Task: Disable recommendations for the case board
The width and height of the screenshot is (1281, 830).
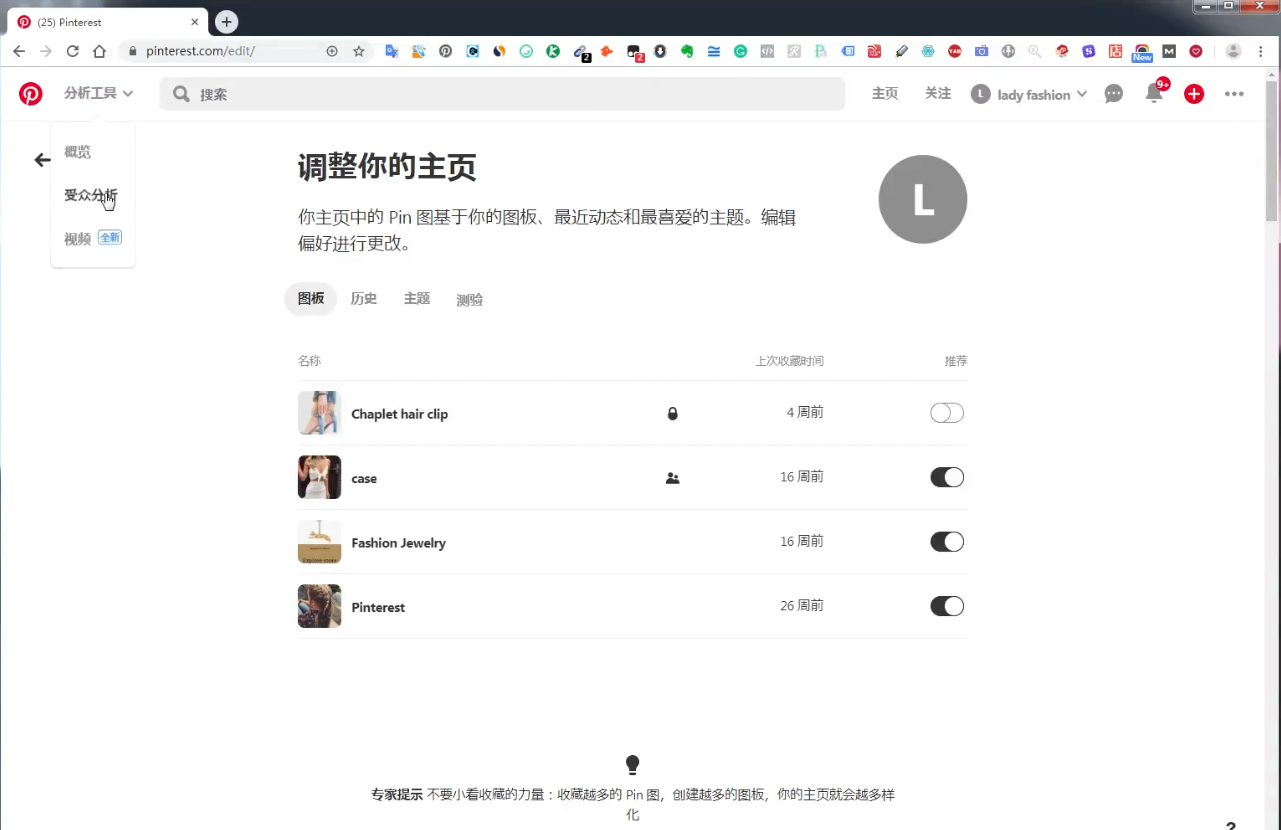Action: [x=947, y=478]
